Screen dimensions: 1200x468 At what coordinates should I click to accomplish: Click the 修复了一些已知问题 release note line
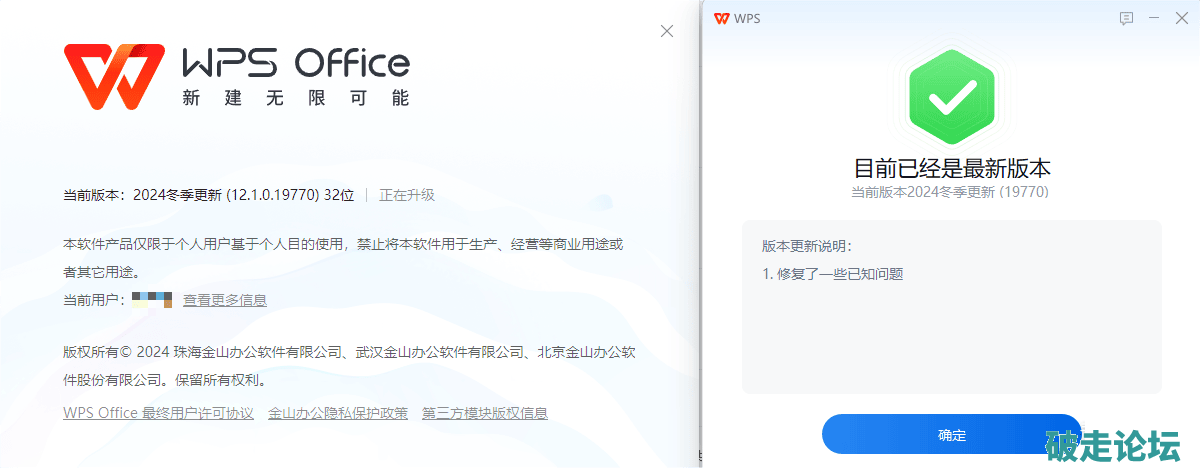tap(832, 273)
